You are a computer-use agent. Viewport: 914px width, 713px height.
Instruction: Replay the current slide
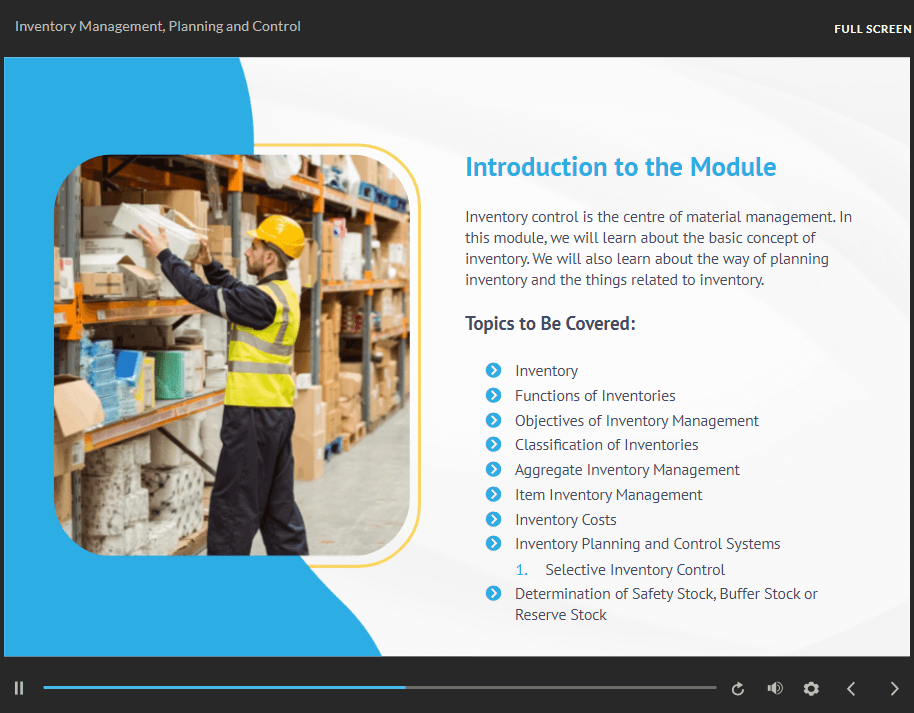pyautogui.click(x=737, y=689)
